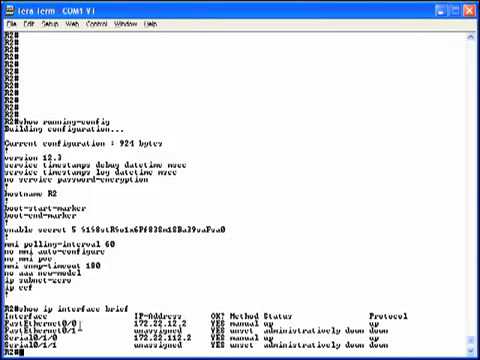Minimize the Tera Term window
Viewport: 480px width, 360px height.
[441, 11]
